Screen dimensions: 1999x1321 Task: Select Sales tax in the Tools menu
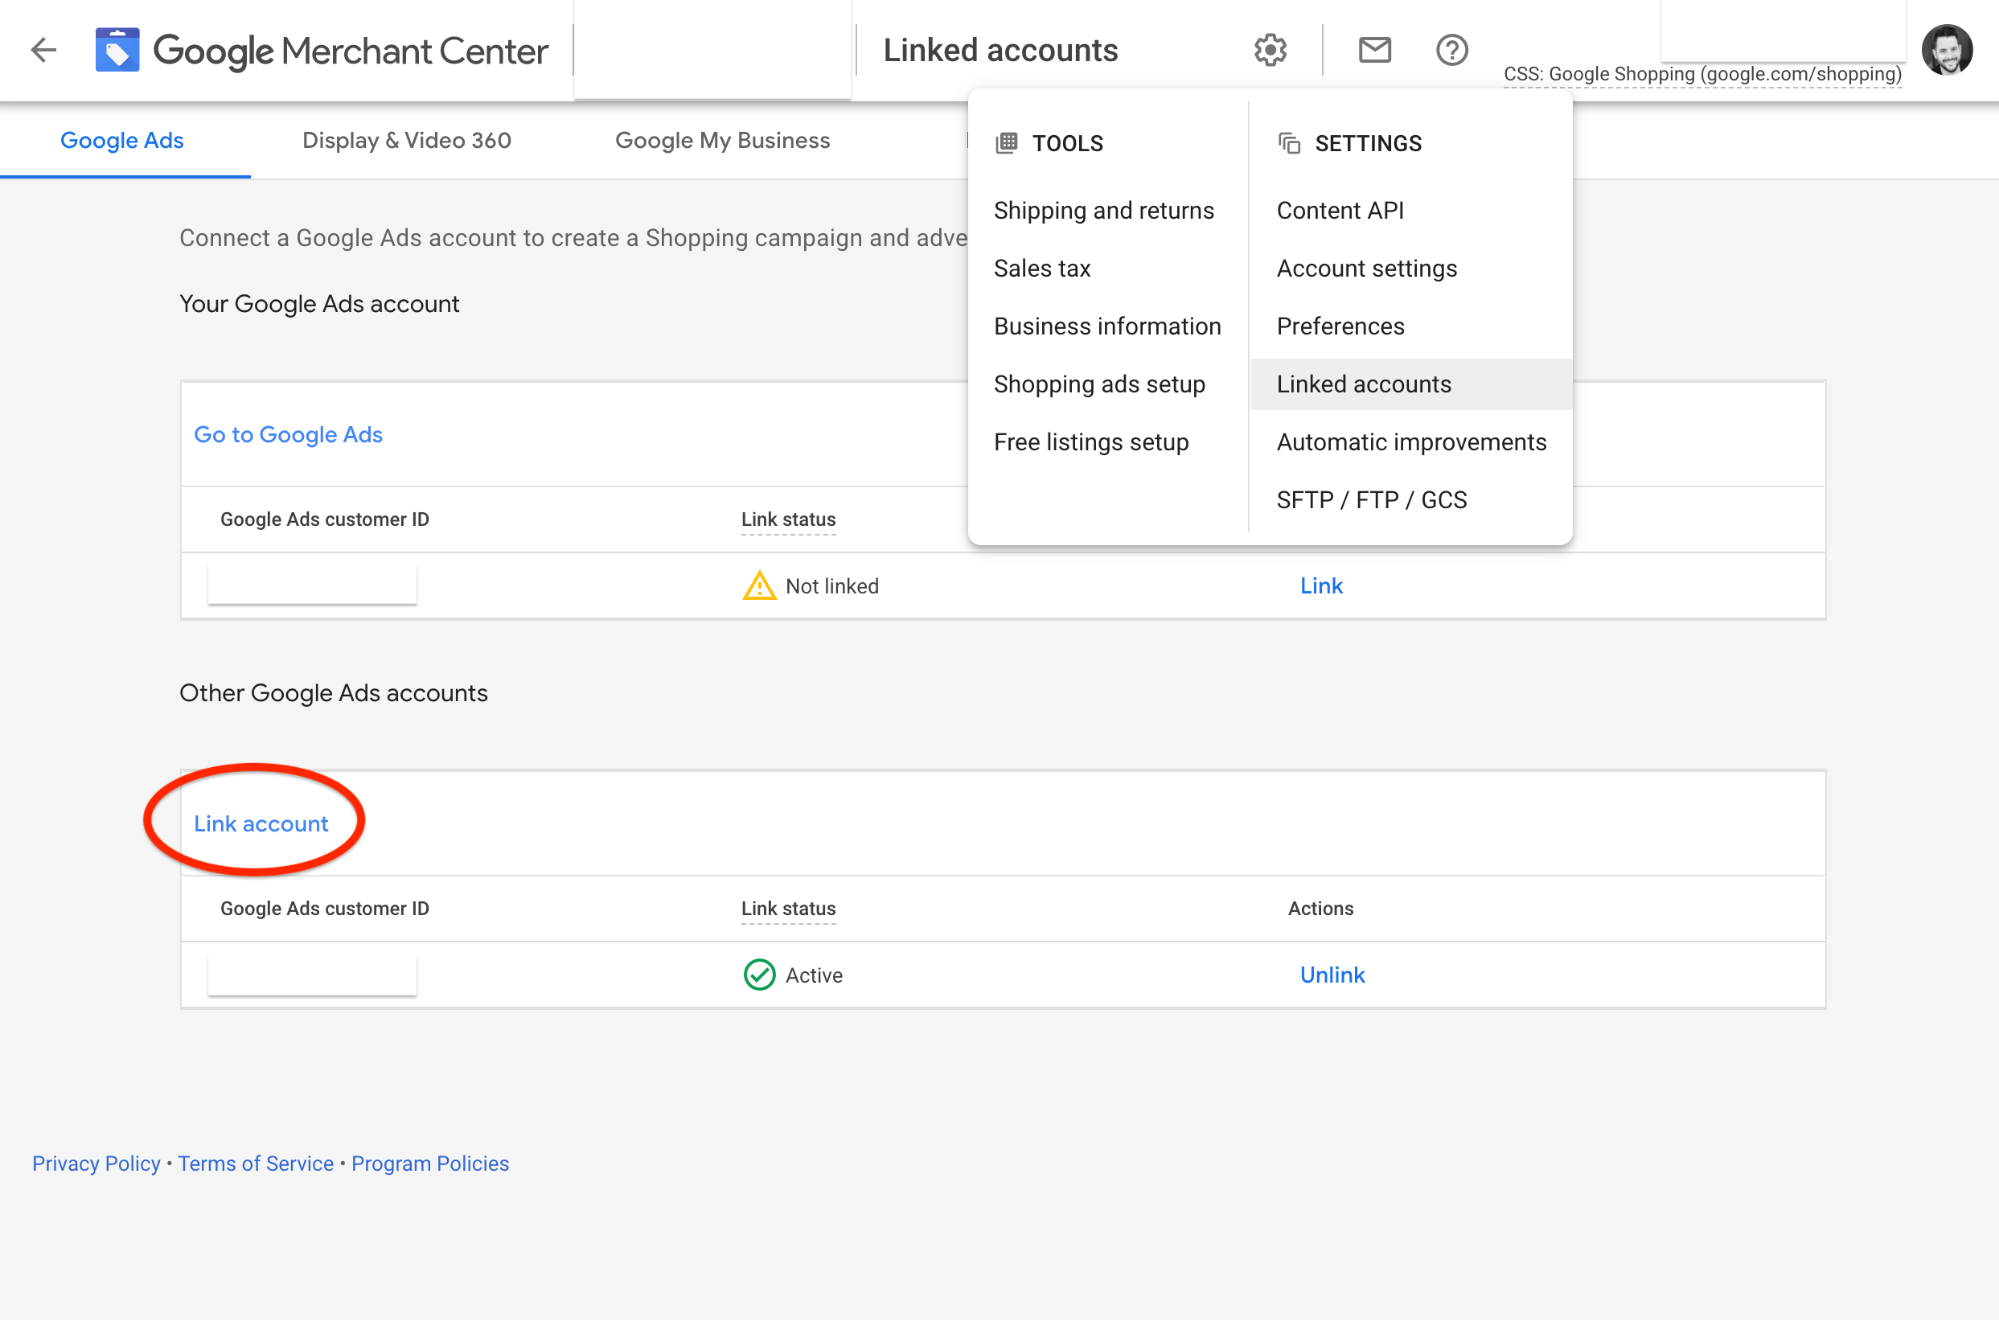click(x=1042, y=268)
